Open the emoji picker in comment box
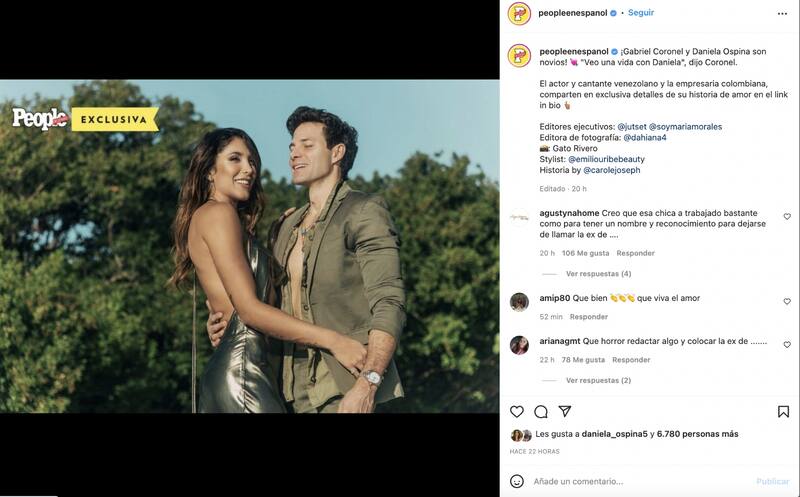The image size is (800, 497). click(517, 481)
